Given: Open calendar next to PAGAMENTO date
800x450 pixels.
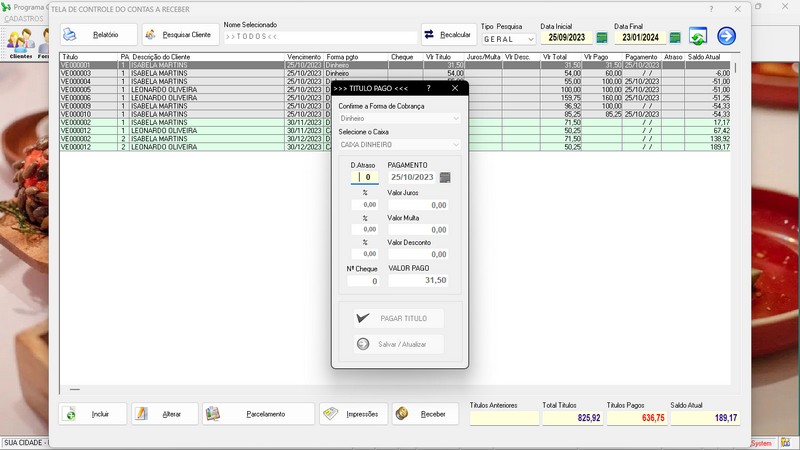Looking at the screenshot, I should click(445, 177).
